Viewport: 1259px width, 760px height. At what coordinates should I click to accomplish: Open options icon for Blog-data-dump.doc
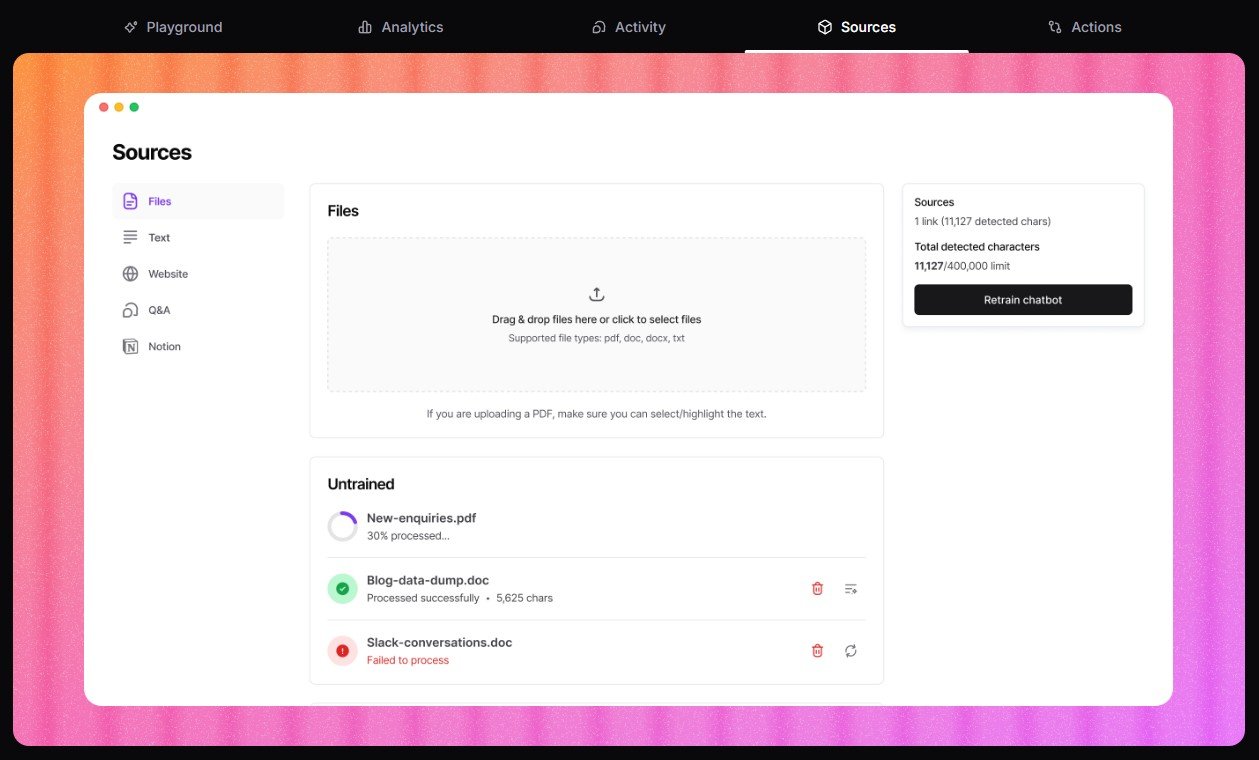(x=851, y=589)
